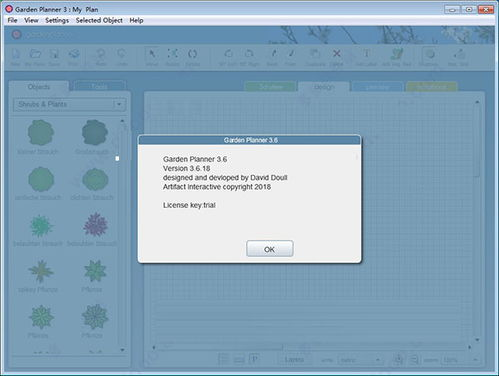Click OK in the Garden Planner dialog
This screenshot has width=499, height=376.
tap(270, 249)
